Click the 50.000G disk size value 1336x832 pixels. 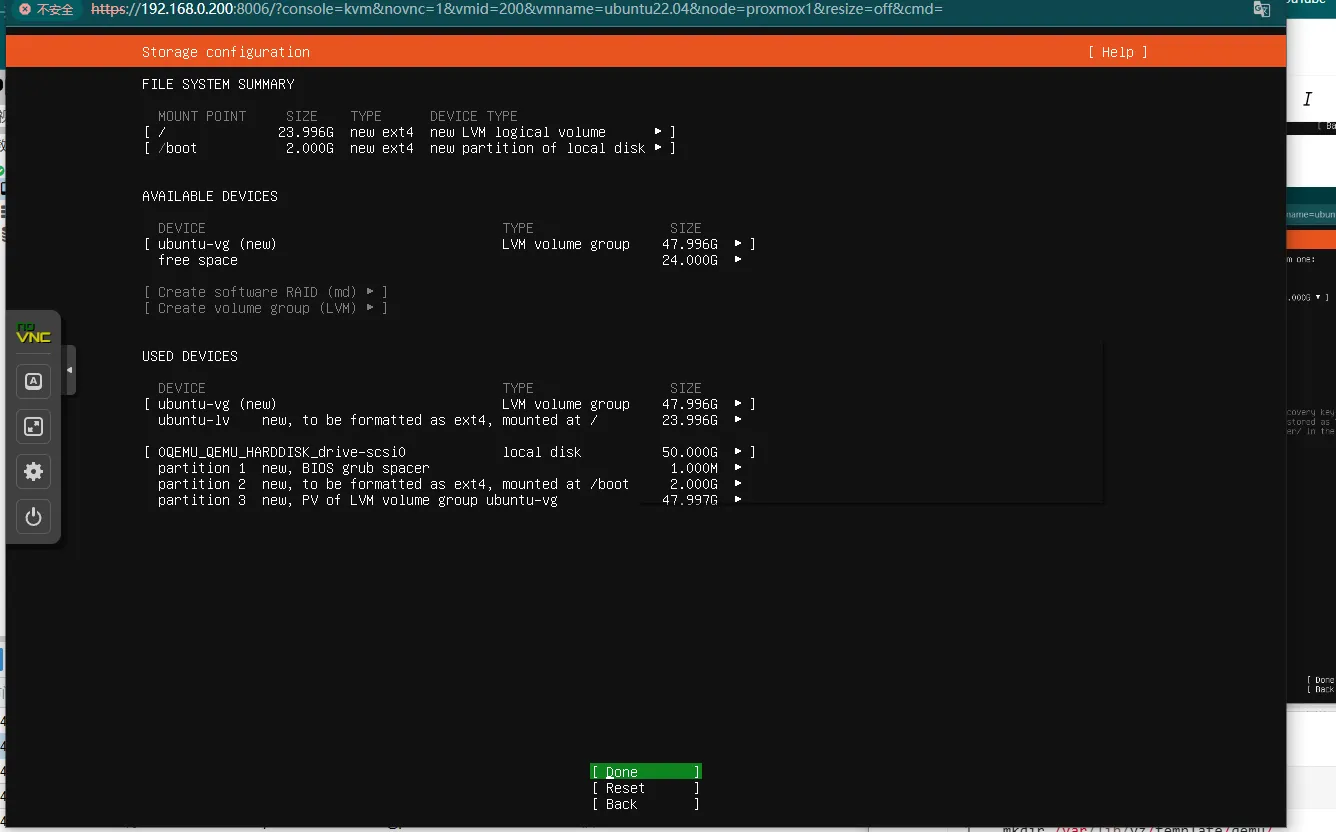point(690,452)
